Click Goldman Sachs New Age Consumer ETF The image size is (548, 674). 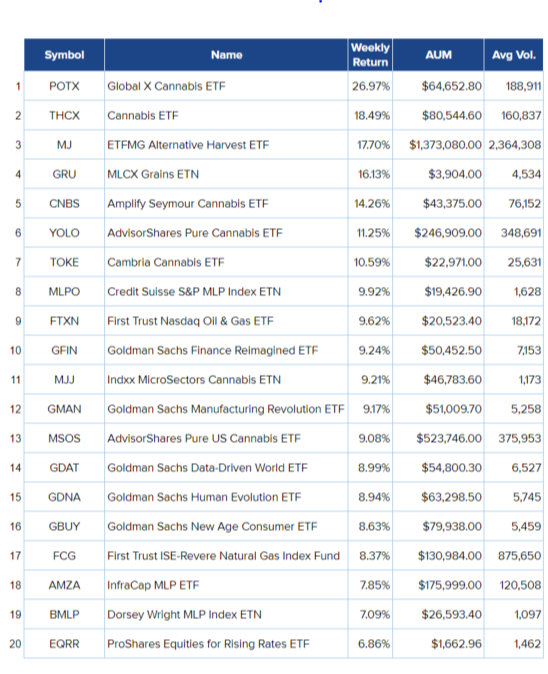pyautogui.click(x=212, y=527)
